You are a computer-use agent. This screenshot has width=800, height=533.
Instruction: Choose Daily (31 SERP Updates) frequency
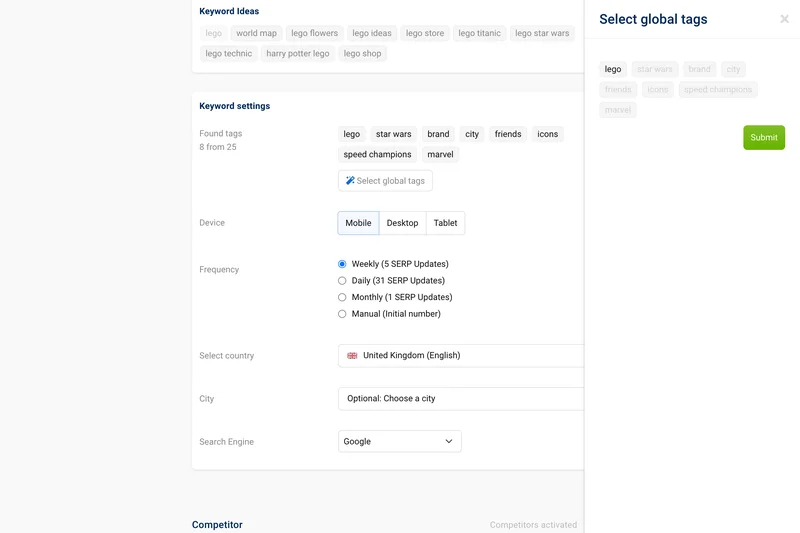tap(342, 281)
